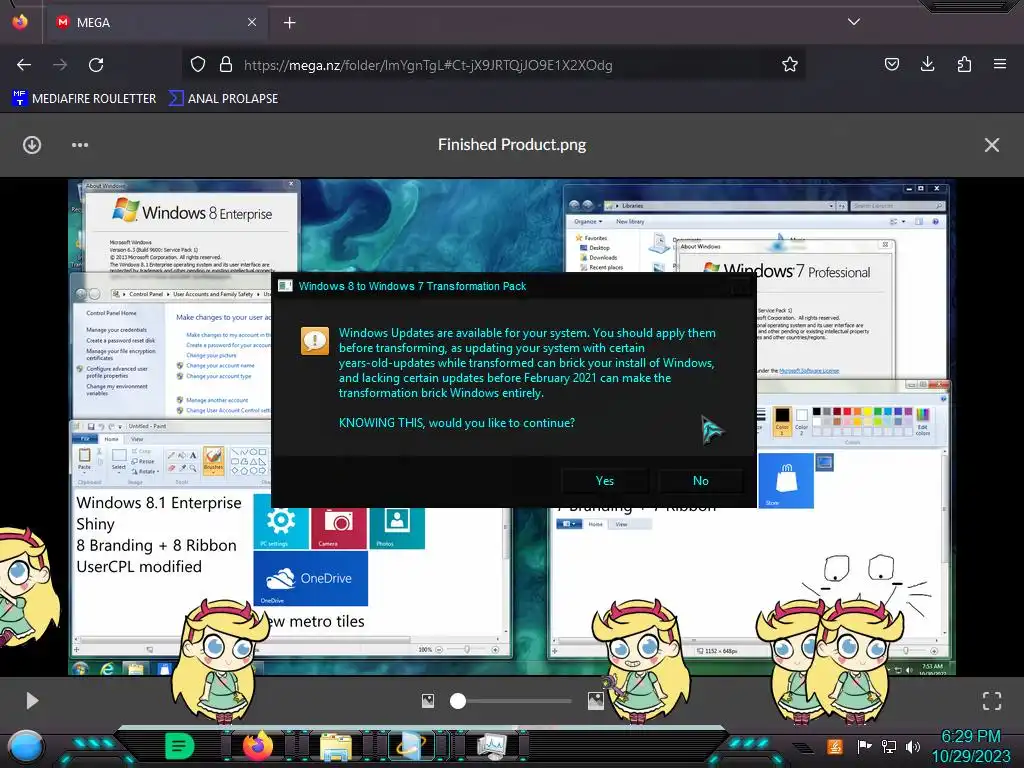Reload the current page
This screenshot has width=1024, height=768.
[x=96, y=65]
